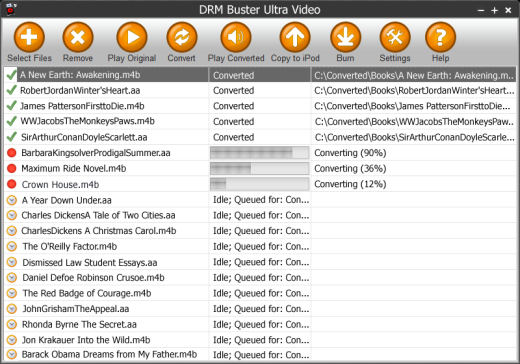Open the Burn tool icon
520x364 pixels.
345,37
